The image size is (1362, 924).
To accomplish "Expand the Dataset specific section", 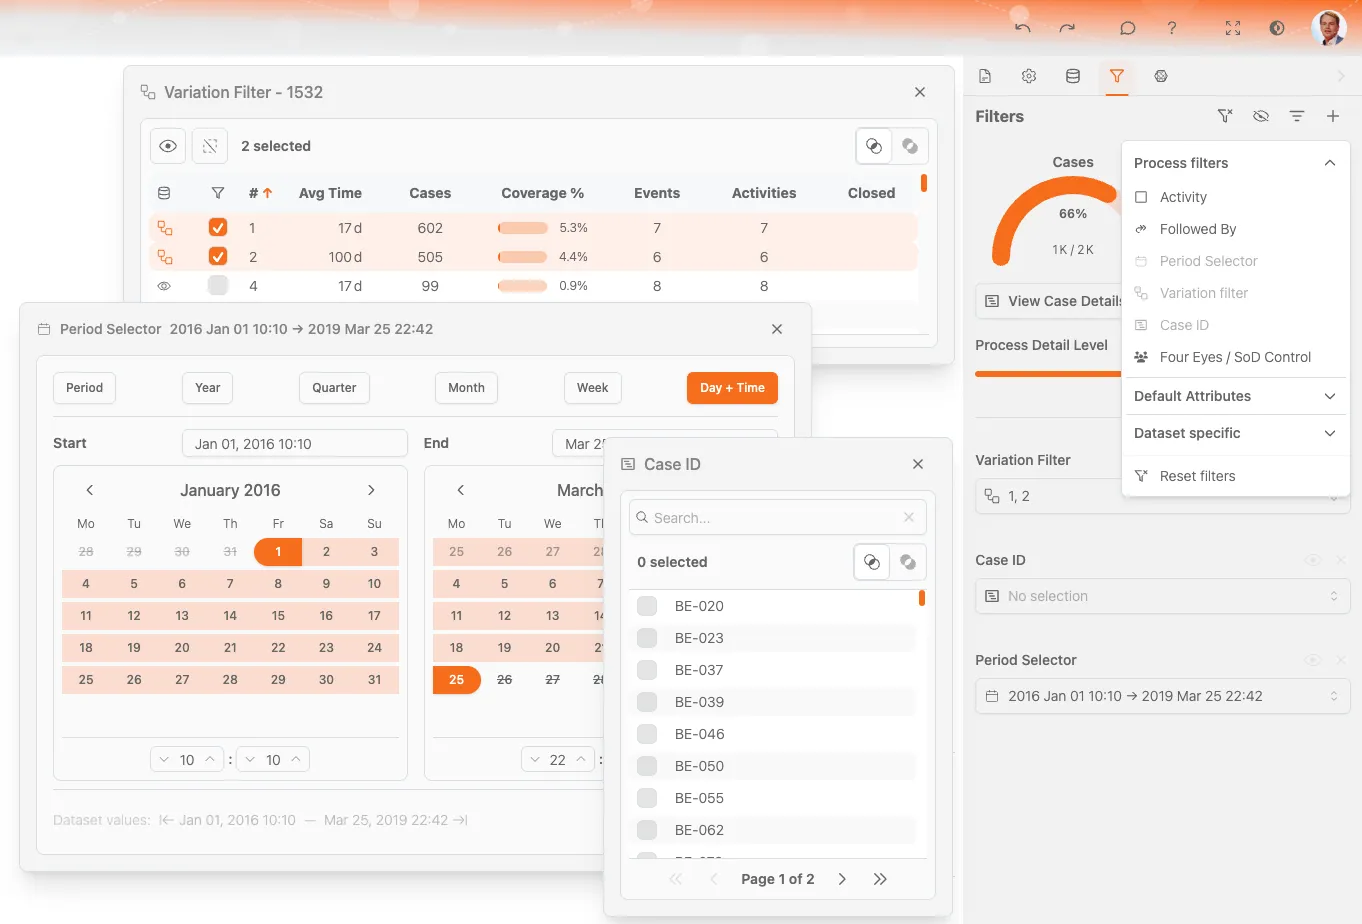I will [1235, 433].
